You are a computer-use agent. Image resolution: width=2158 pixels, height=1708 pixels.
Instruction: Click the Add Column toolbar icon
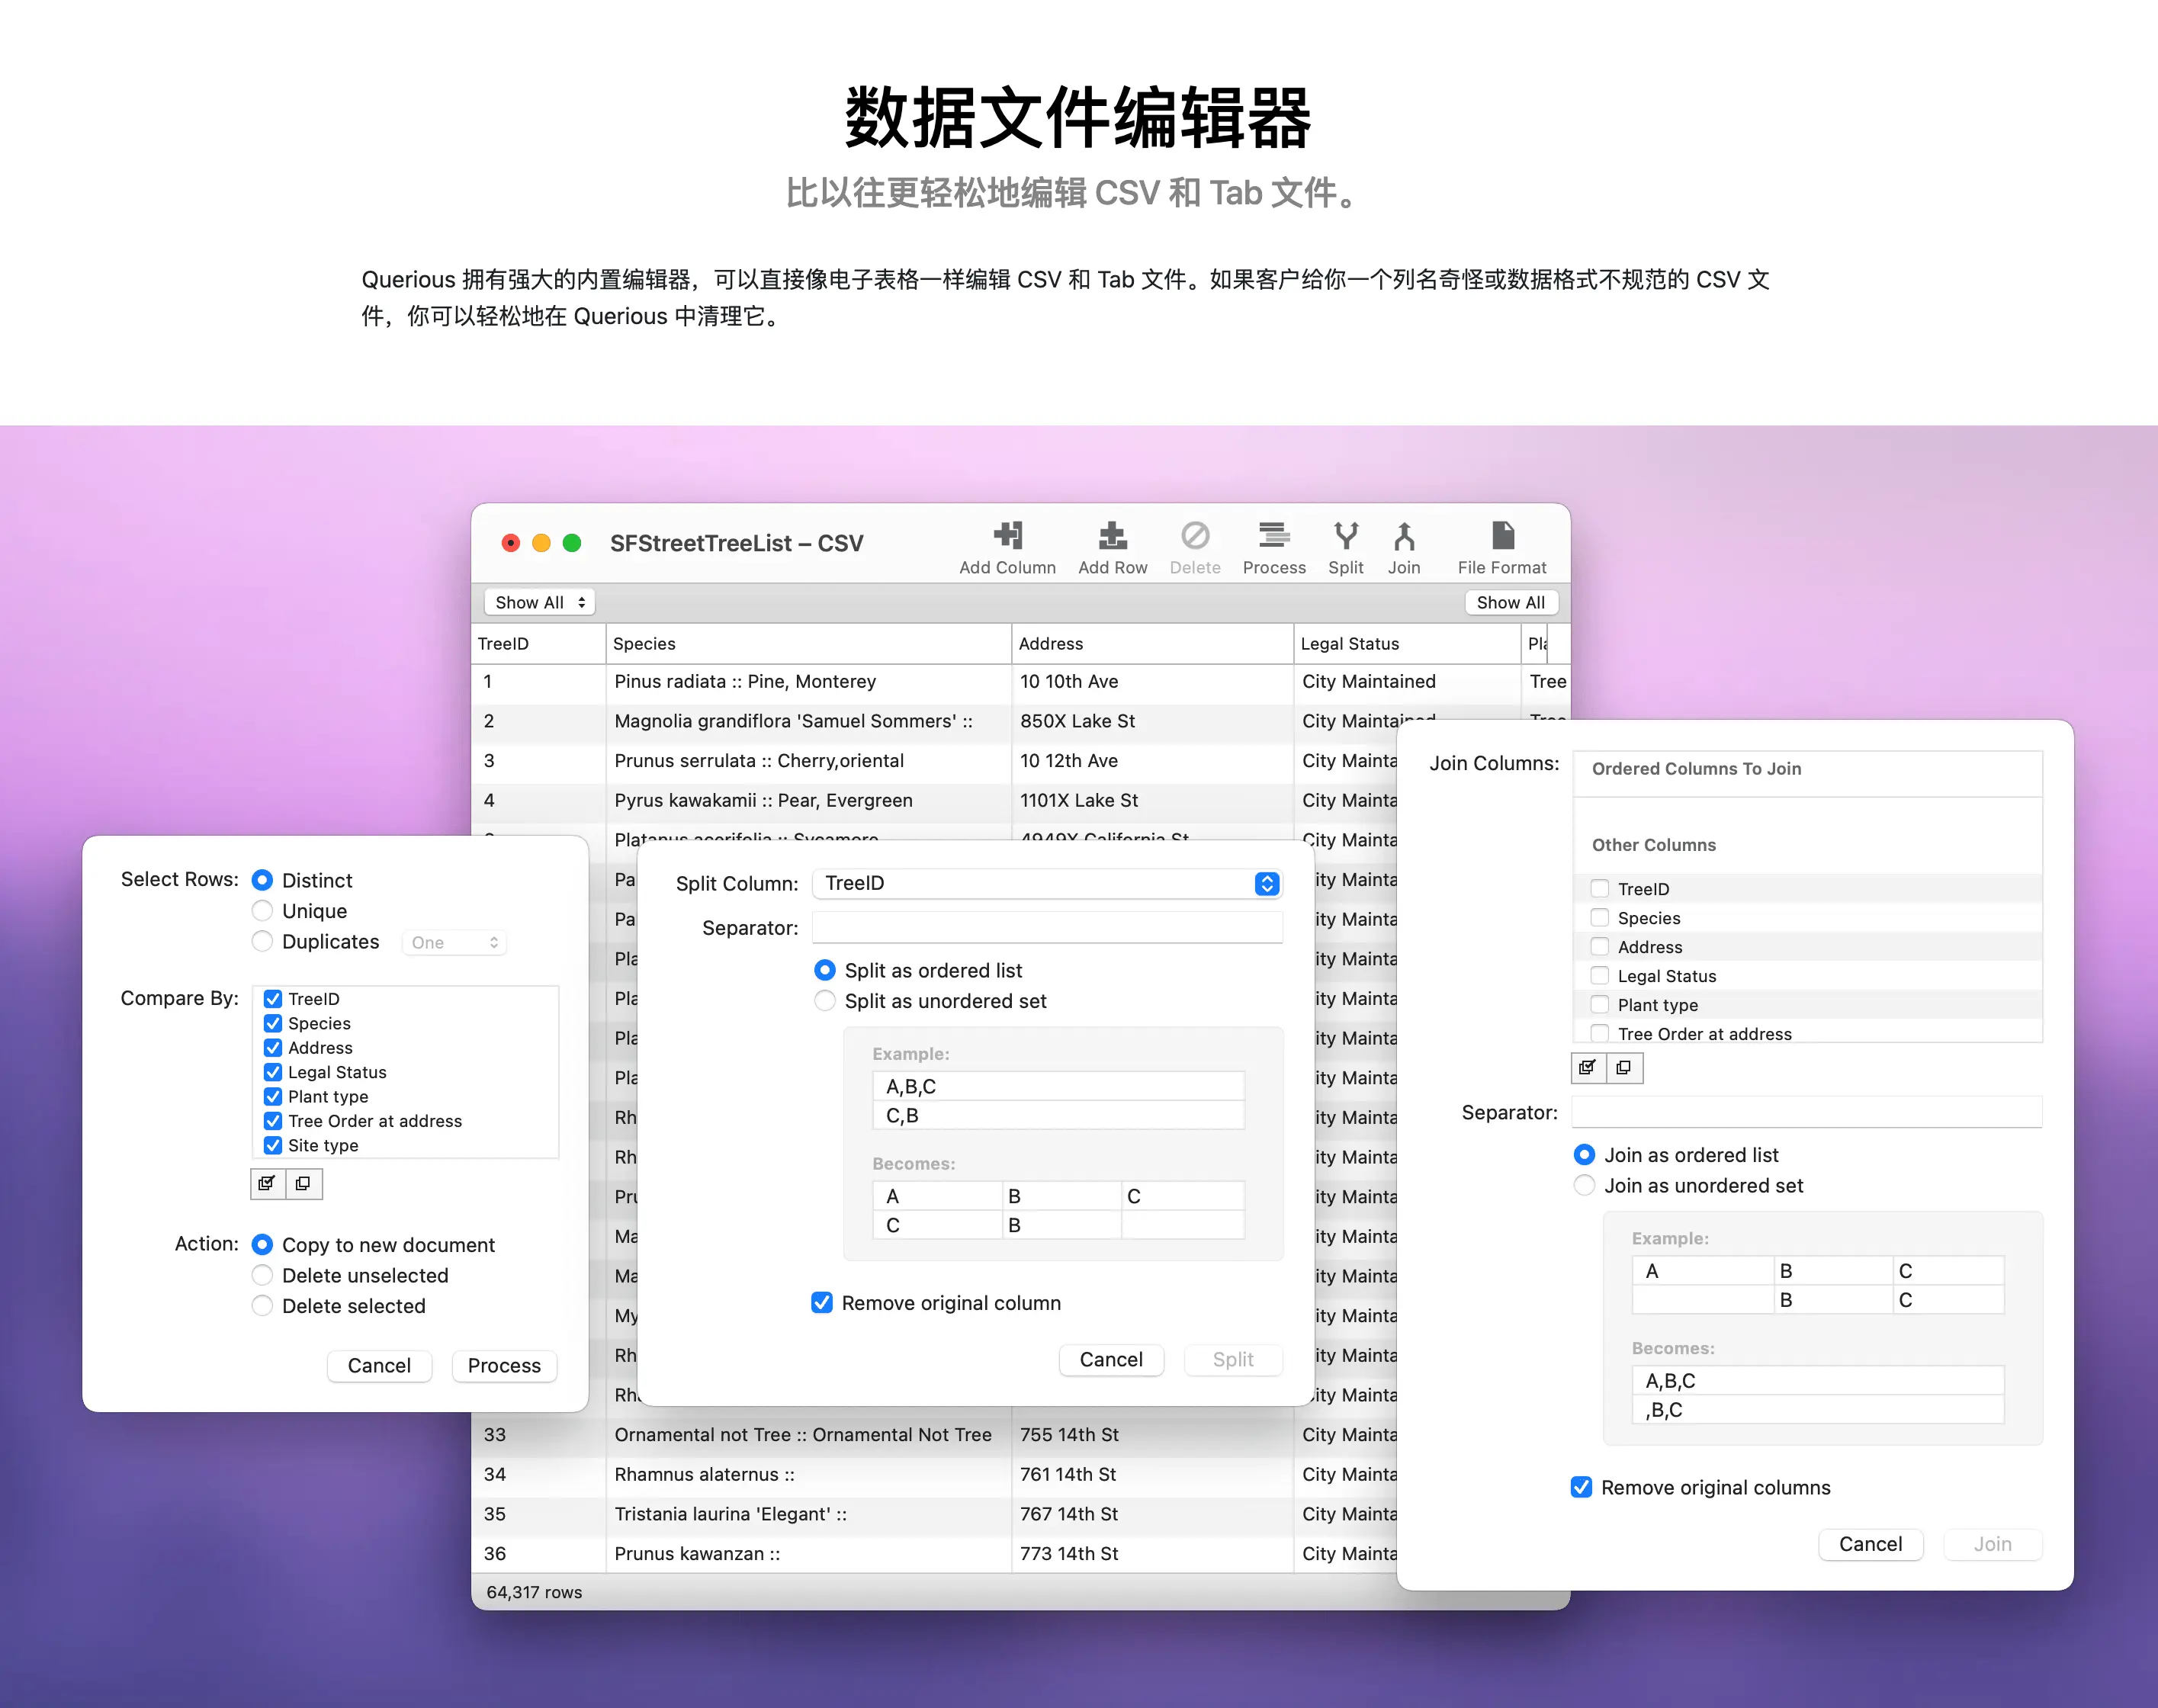(1007, 537)
